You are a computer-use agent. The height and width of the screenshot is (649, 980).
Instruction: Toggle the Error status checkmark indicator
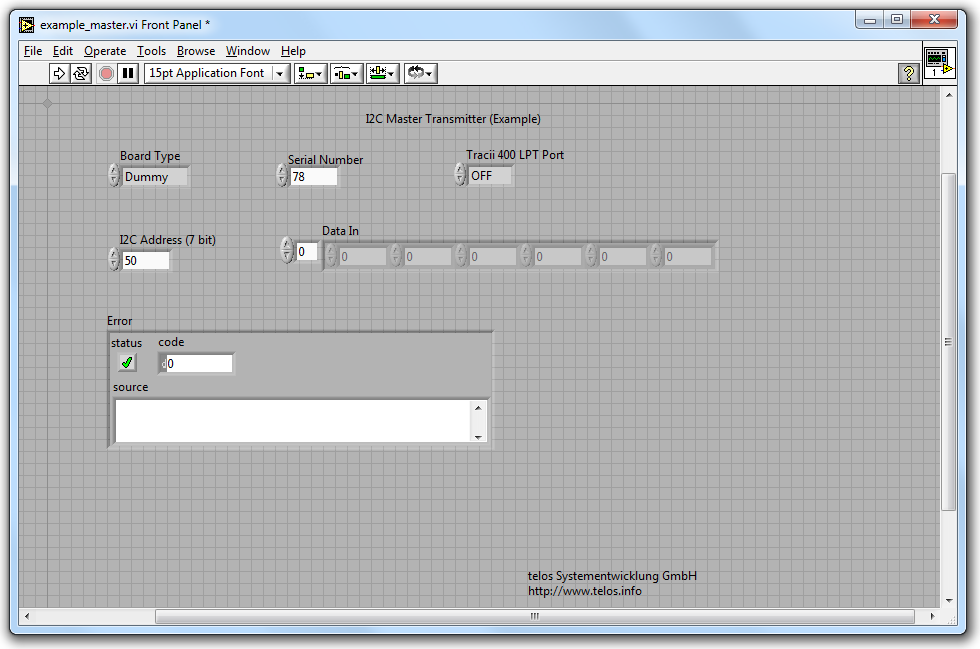127,363
